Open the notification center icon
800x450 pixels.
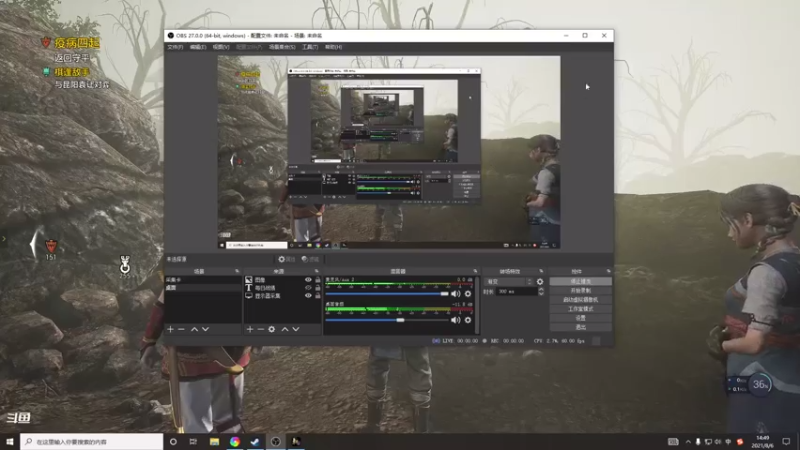786,442
